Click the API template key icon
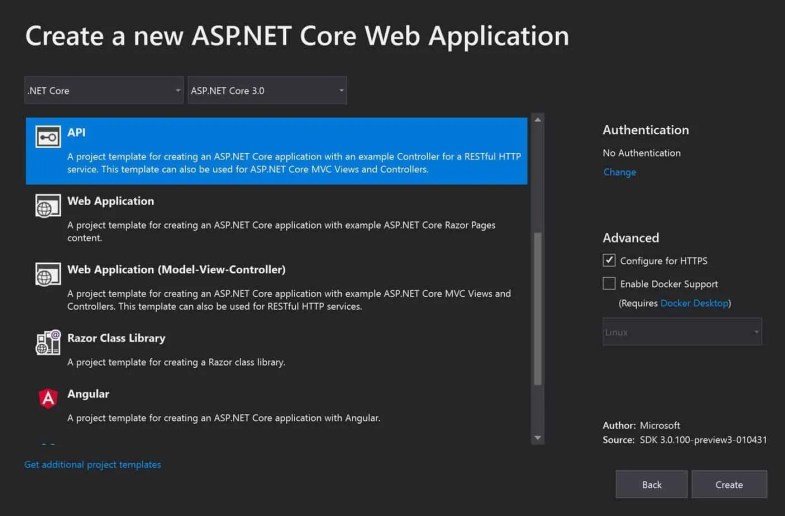Viewport: 785px width, 516px height. [48, 138]
